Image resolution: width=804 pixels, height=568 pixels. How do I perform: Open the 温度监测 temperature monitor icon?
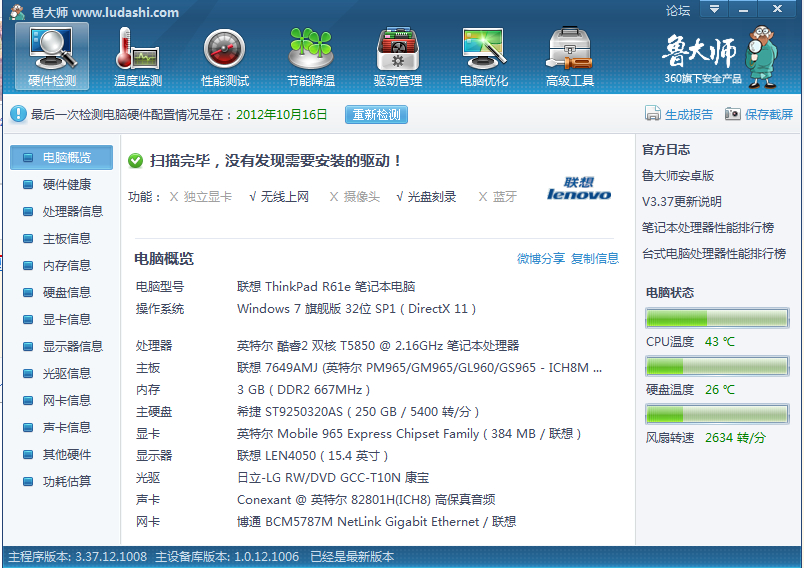[x=137, y=56]
